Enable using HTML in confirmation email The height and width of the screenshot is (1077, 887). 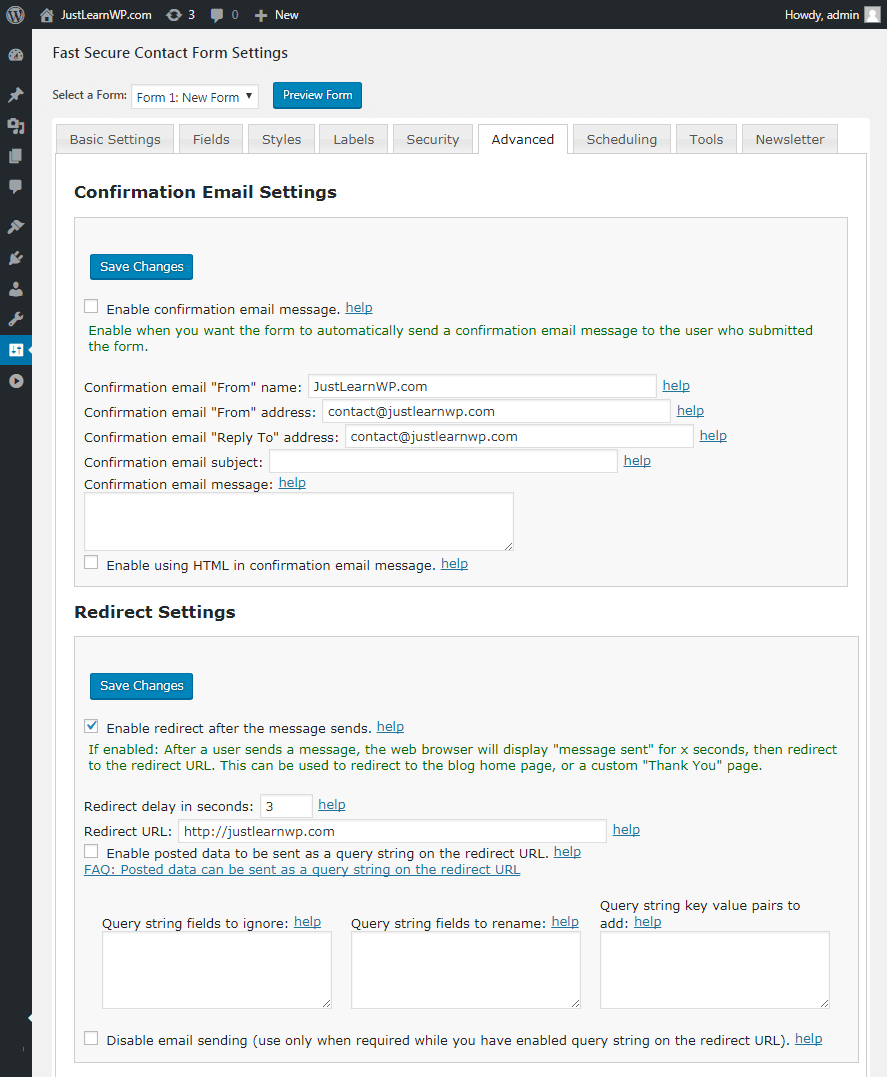91,563
